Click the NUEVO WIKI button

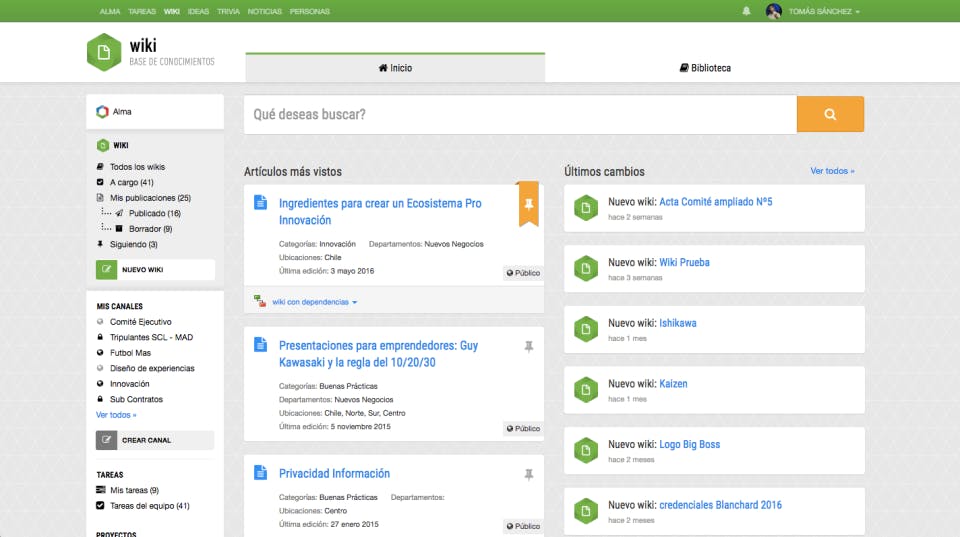click(155, 269)
